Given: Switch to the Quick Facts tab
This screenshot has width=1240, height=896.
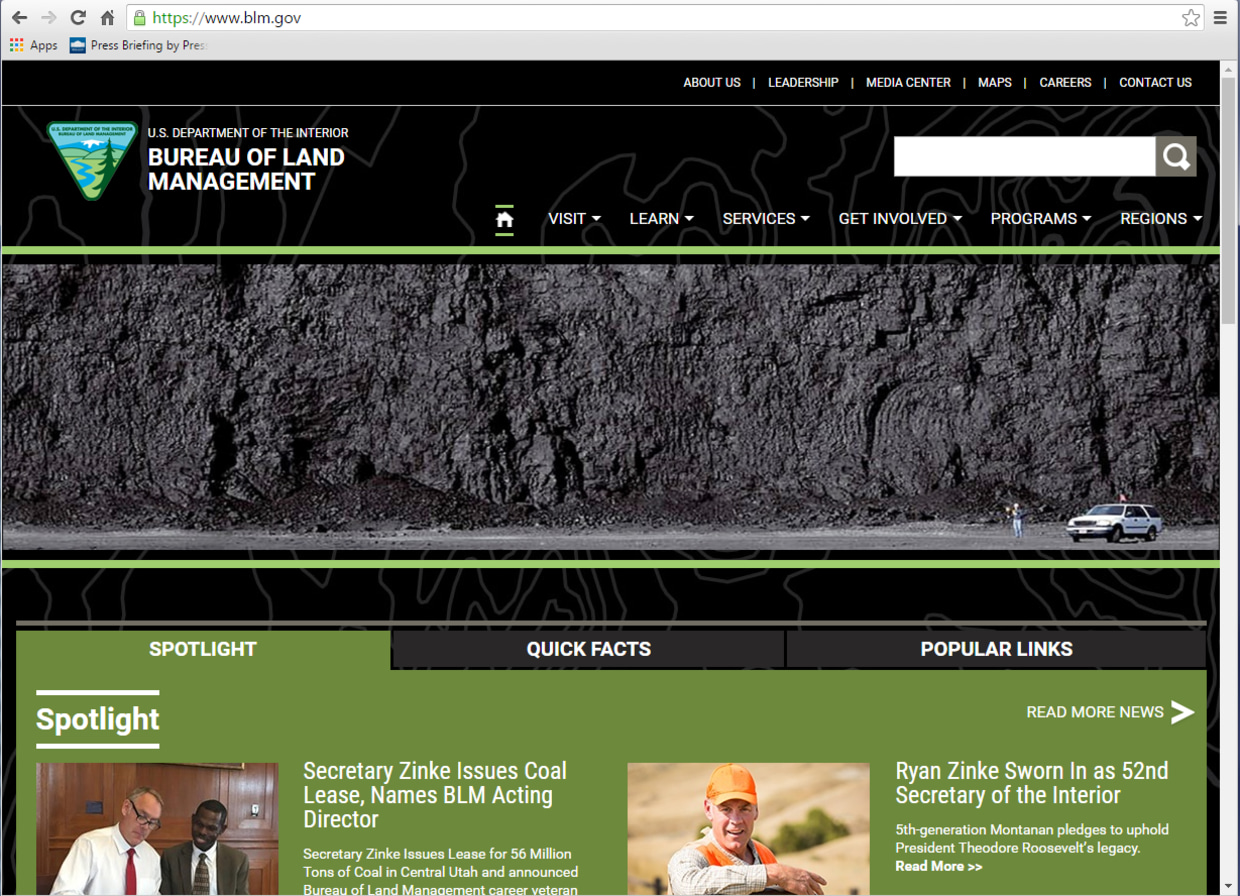Looking at the screenshot, I should coord(589,649).
